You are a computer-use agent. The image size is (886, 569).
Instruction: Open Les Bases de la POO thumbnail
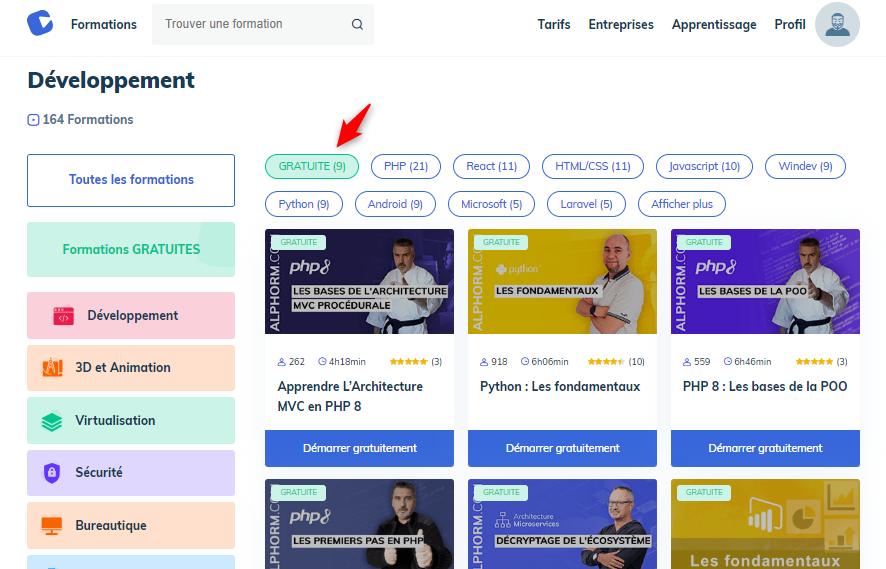click(765, 281)
